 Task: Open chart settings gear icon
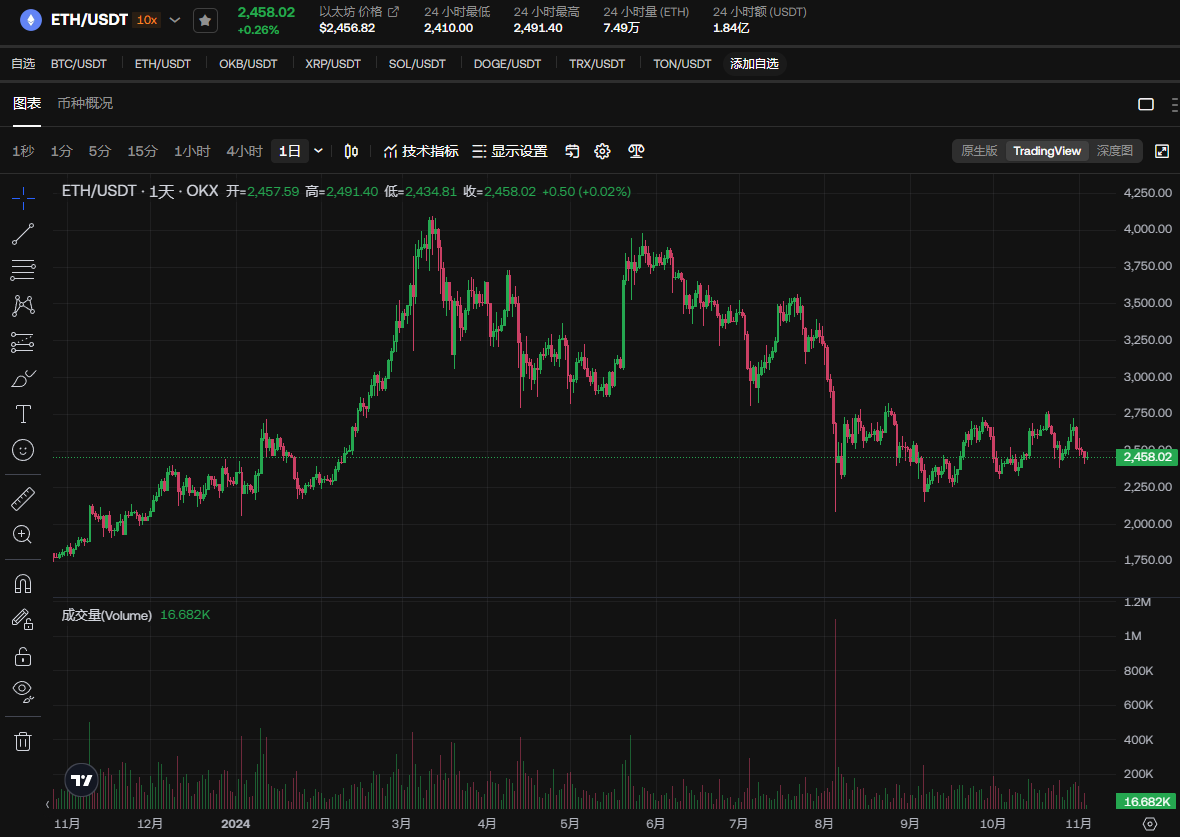coord(602,151)
